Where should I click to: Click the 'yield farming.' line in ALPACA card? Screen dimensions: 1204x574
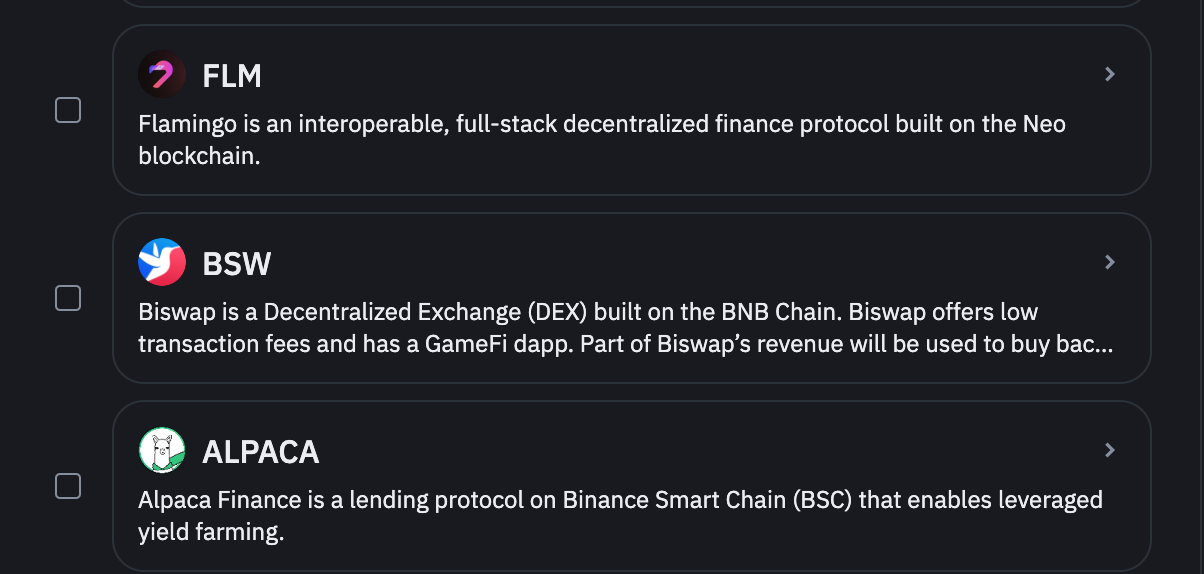[211, 532]
